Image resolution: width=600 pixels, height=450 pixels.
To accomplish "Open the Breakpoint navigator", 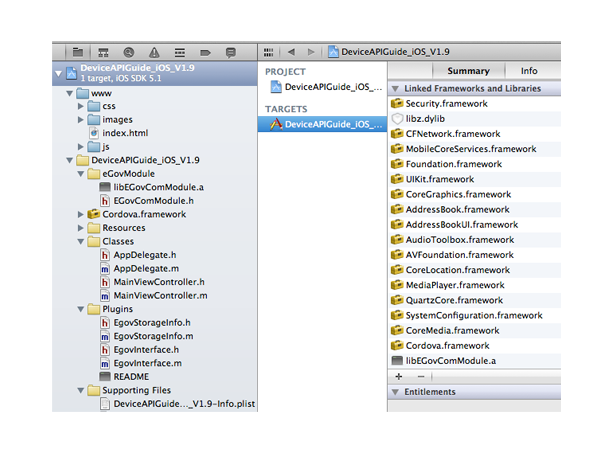I will pyautogui.click(x=205, y=51).
